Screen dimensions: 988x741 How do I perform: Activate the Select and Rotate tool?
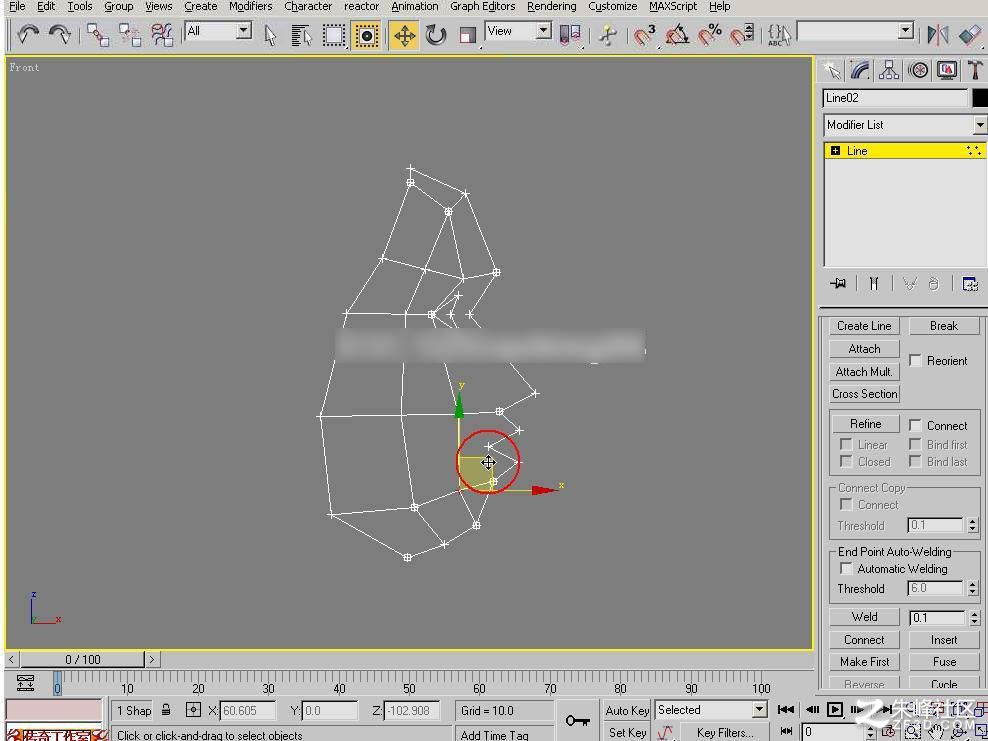point(435,35)
